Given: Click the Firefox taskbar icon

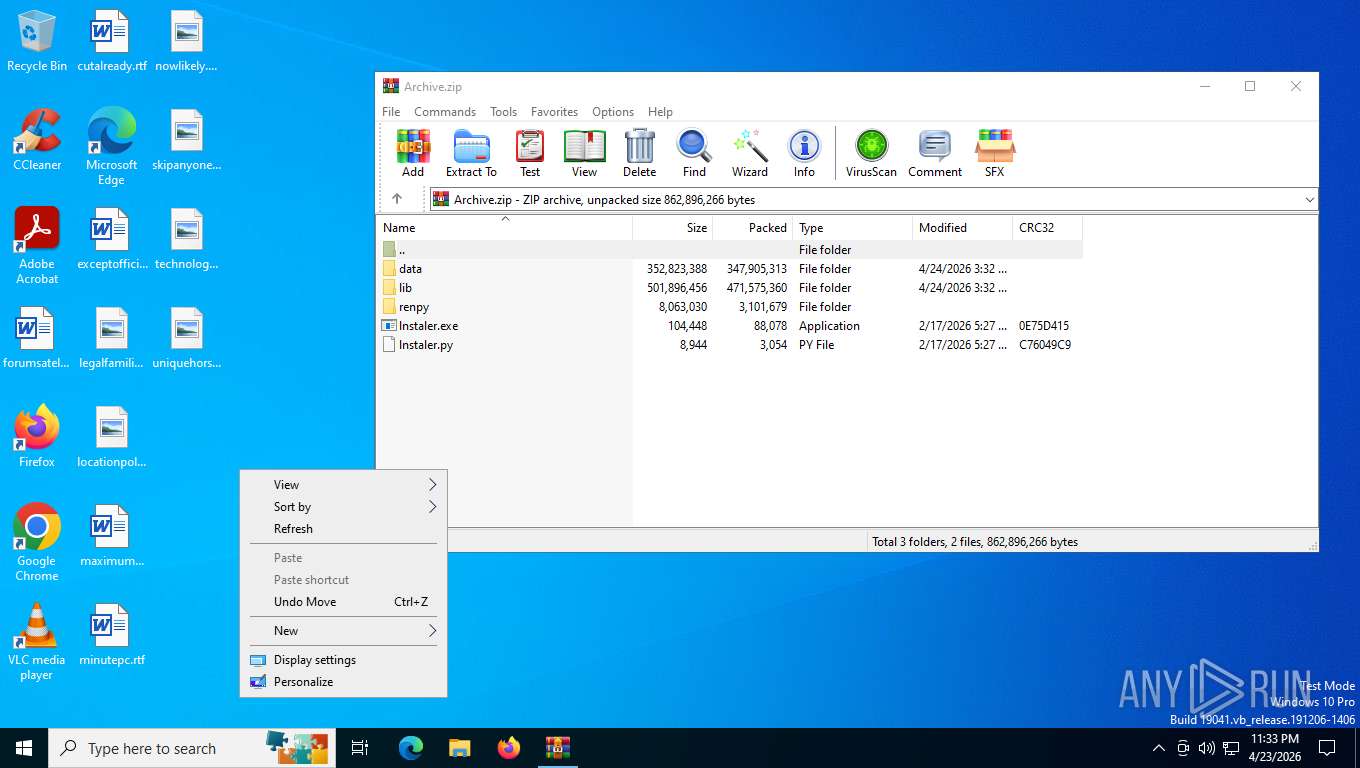Looking at the screenshot, I should [x=509, y=748].
